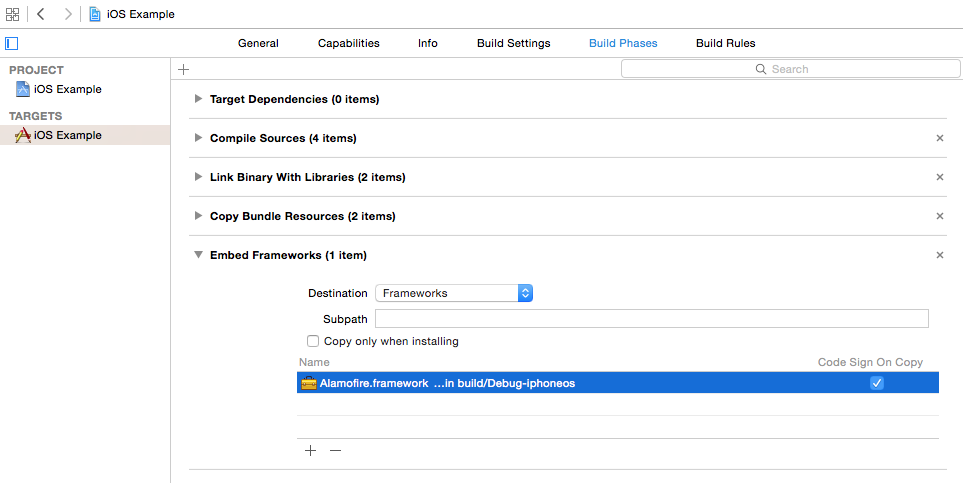
Task: Enable Copy only when installing
Action: click(x=313, y=341)
